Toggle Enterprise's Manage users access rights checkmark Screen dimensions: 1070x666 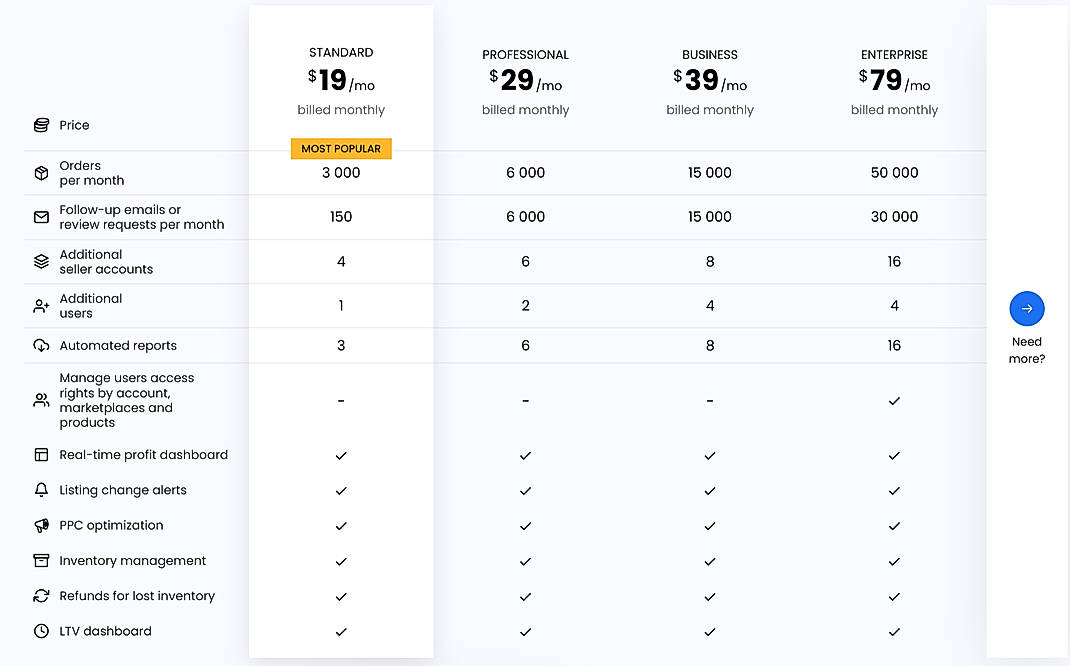point(894,400)
